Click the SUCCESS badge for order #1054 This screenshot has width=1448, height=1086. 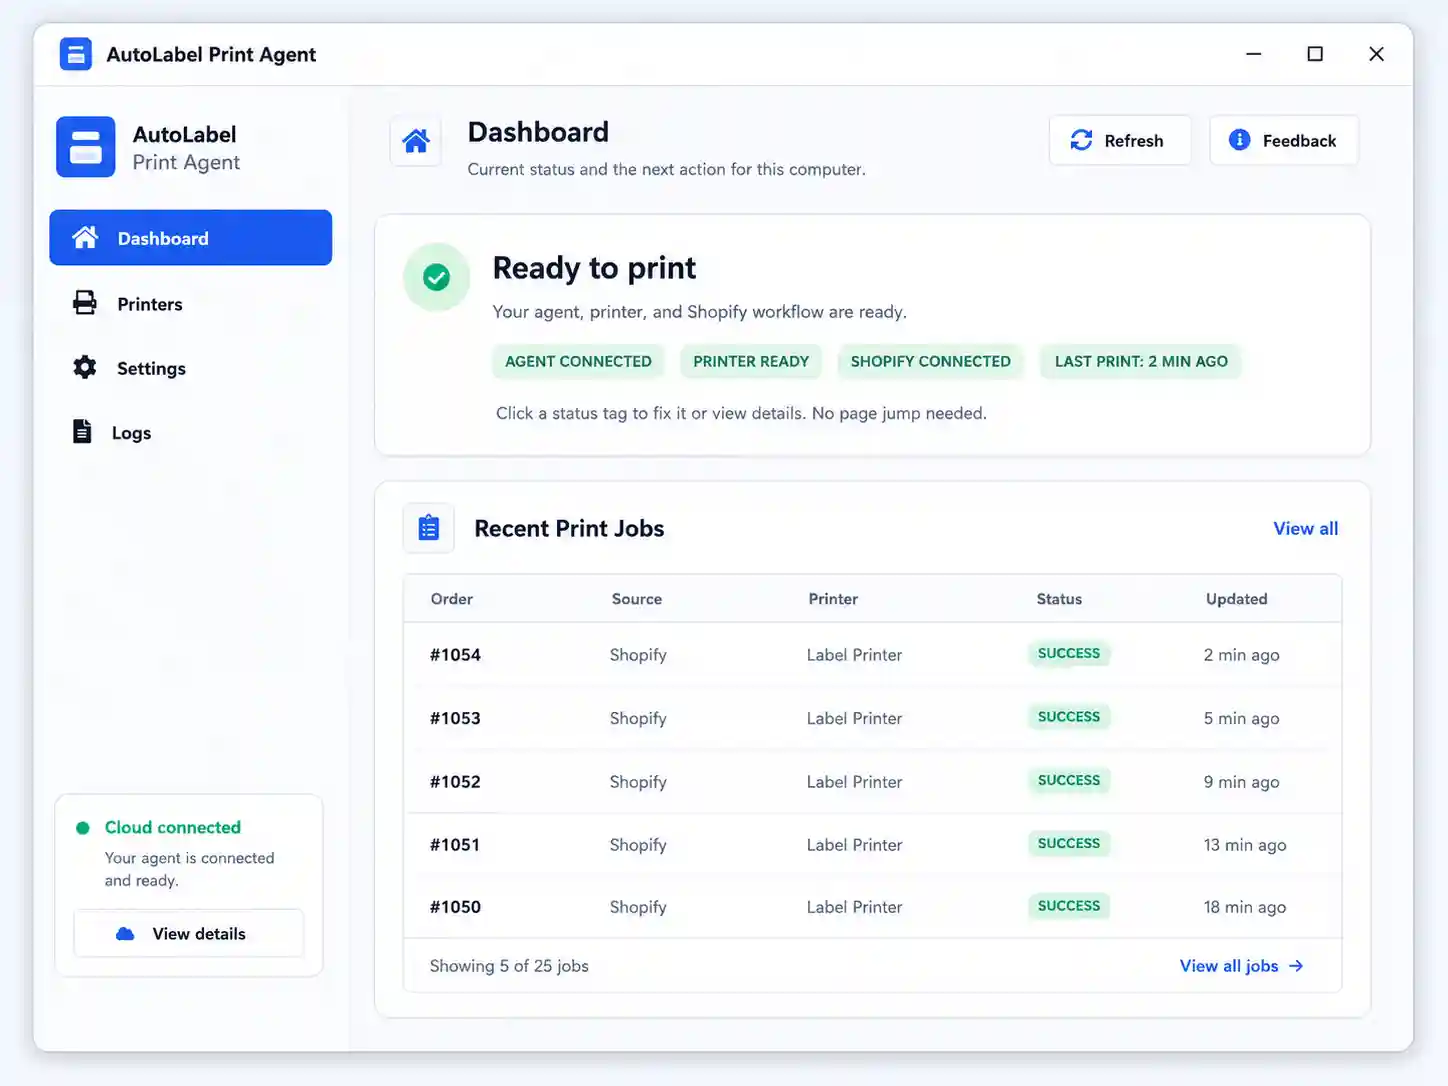(1069, 653)
